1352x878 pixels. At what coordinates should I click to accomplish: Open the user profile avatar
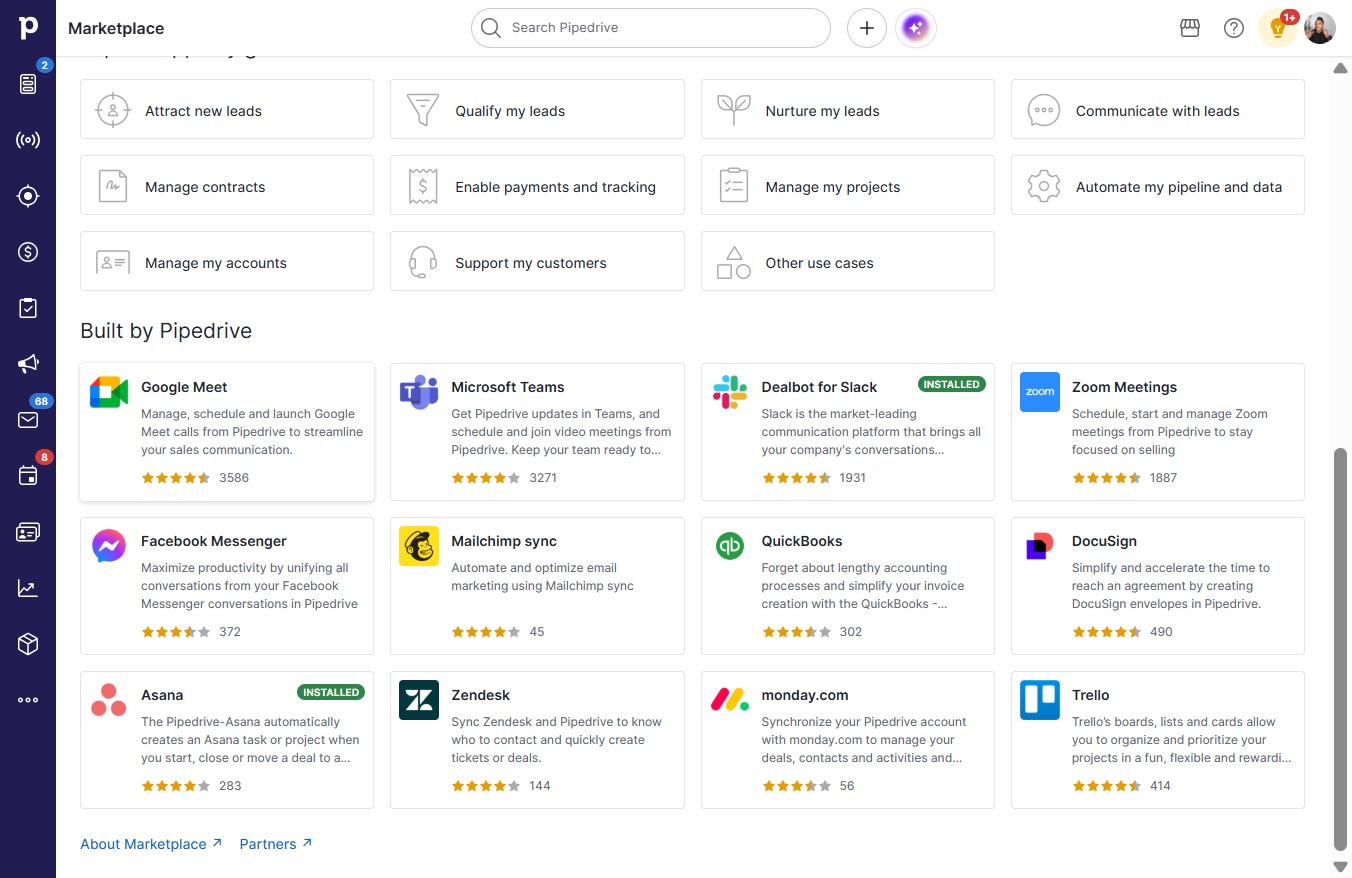point(1320,28)
